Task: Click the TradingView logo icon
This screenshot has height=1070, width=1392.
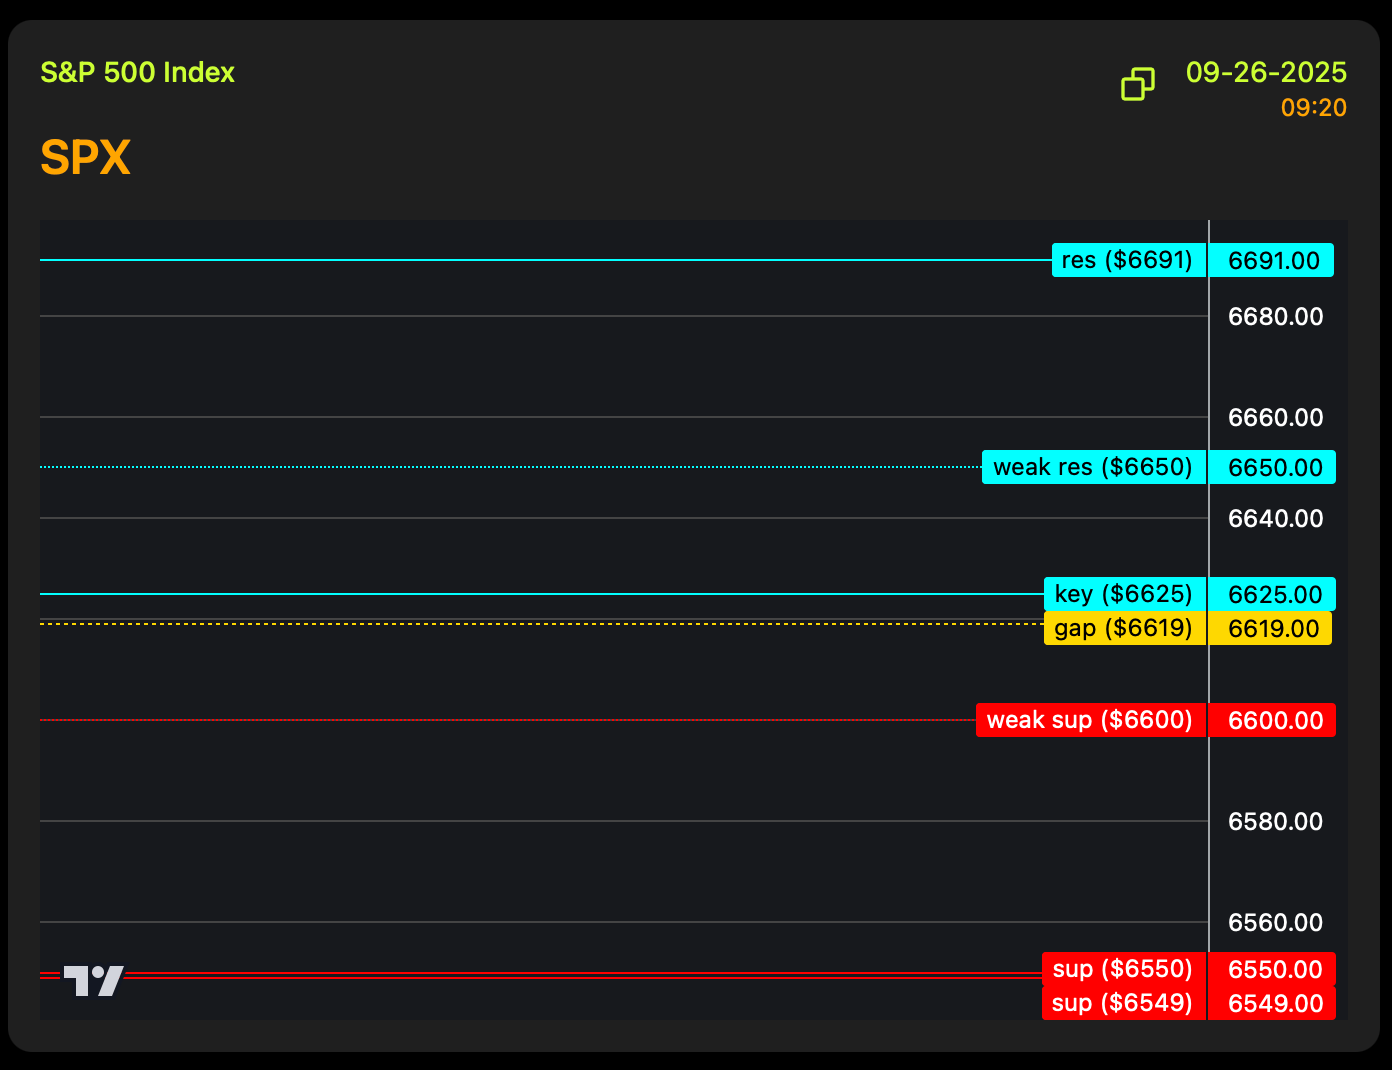Action: (x=94, y=980)
